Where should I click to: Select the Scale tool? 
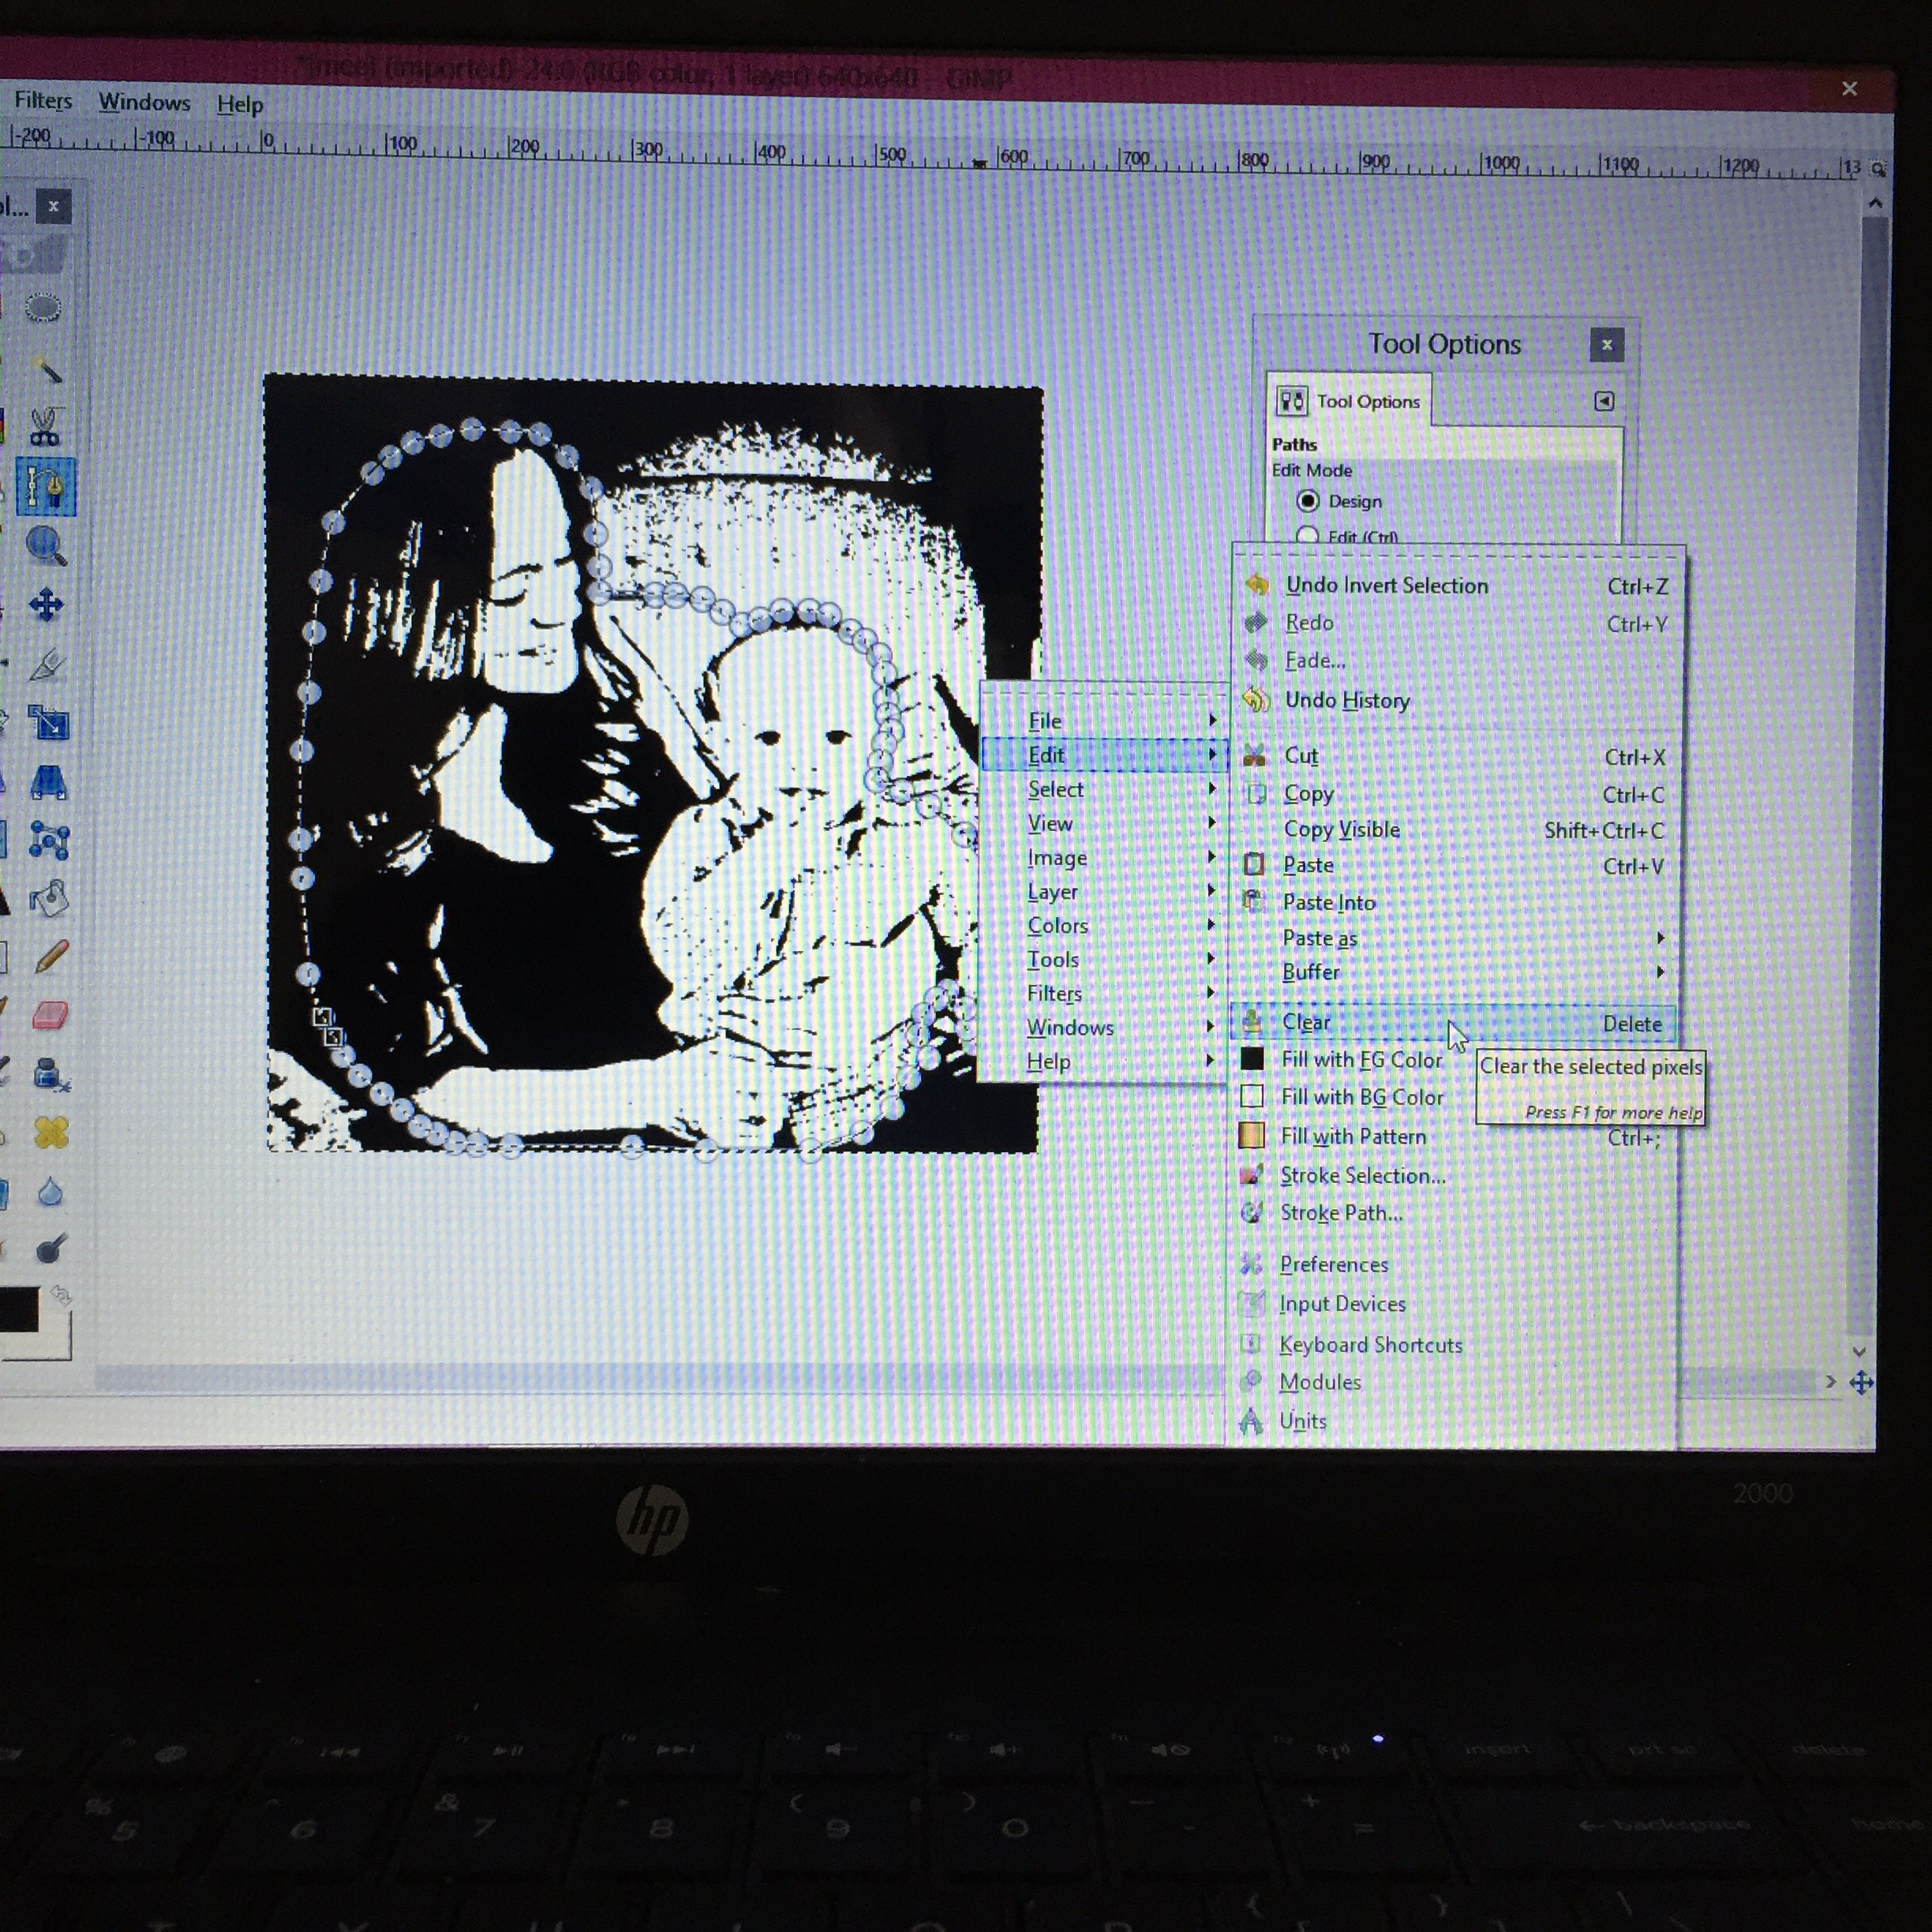(48, 722)
